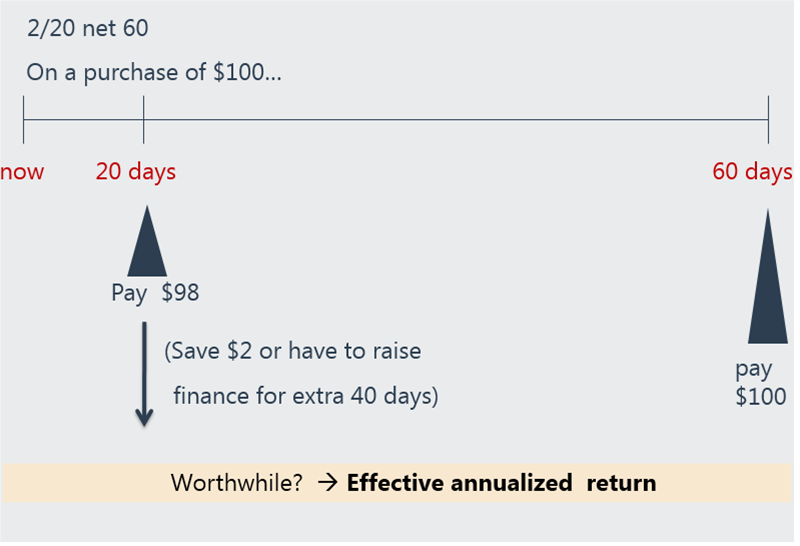Select the "On a purchase of $100..." text
Screen dimensions: 800x546
(x=154, y=73)
